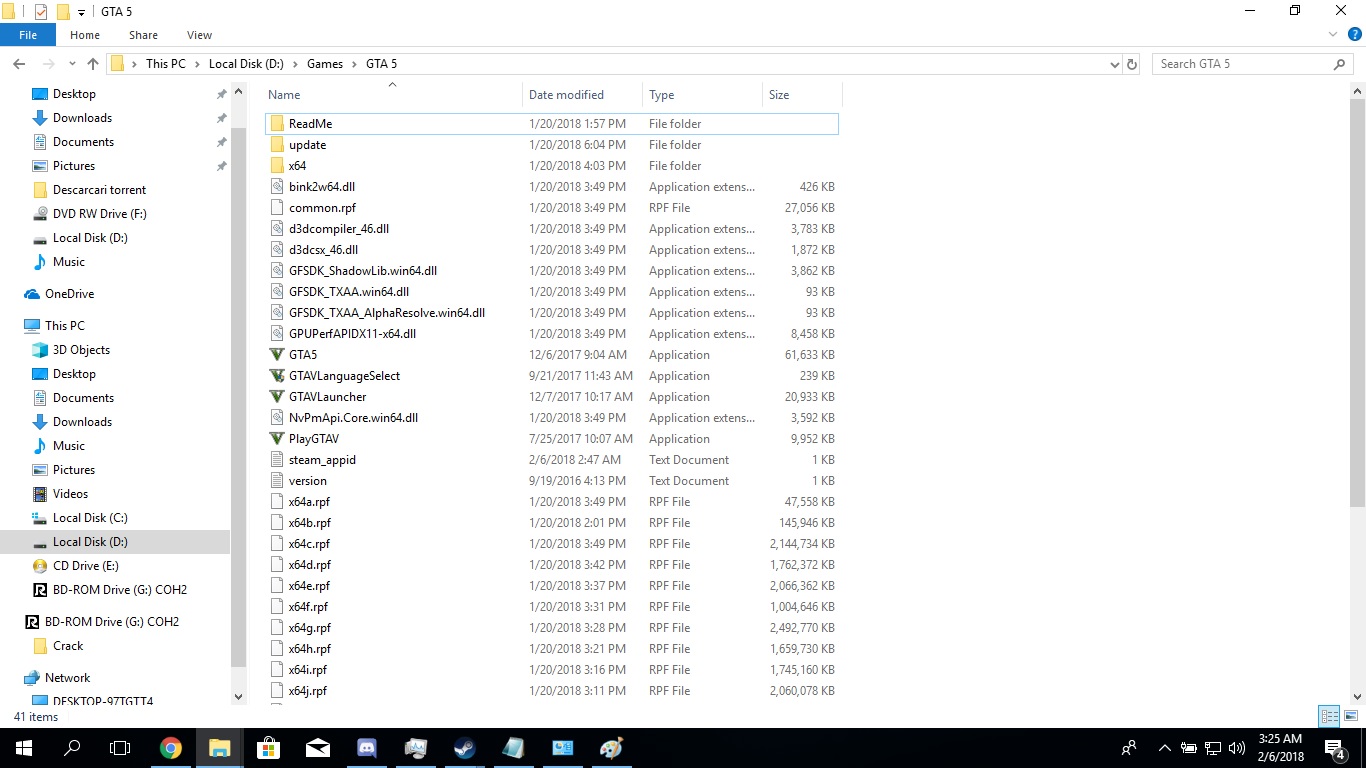Open Videos in the navigation pane

click(70, 494)
